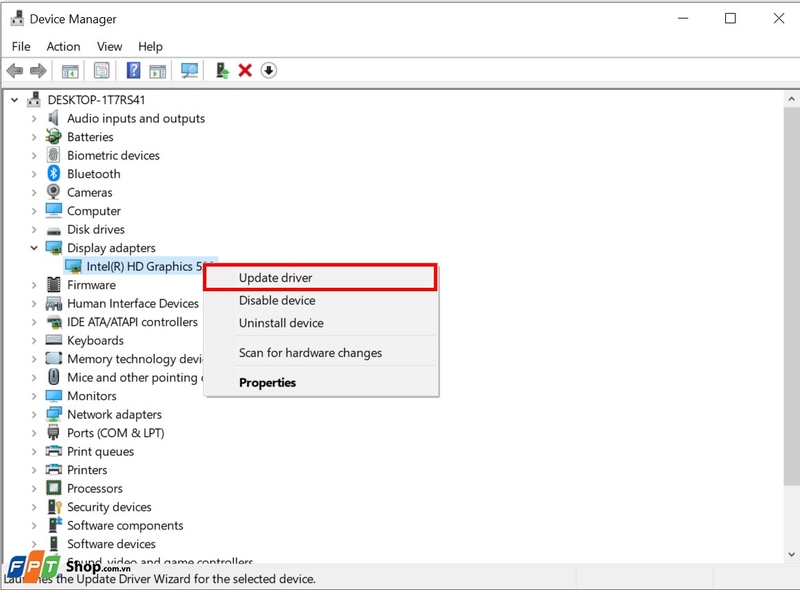Screen dimensions: 800x590
Task: Click the Batteries category icon
Action: point(54,137)
